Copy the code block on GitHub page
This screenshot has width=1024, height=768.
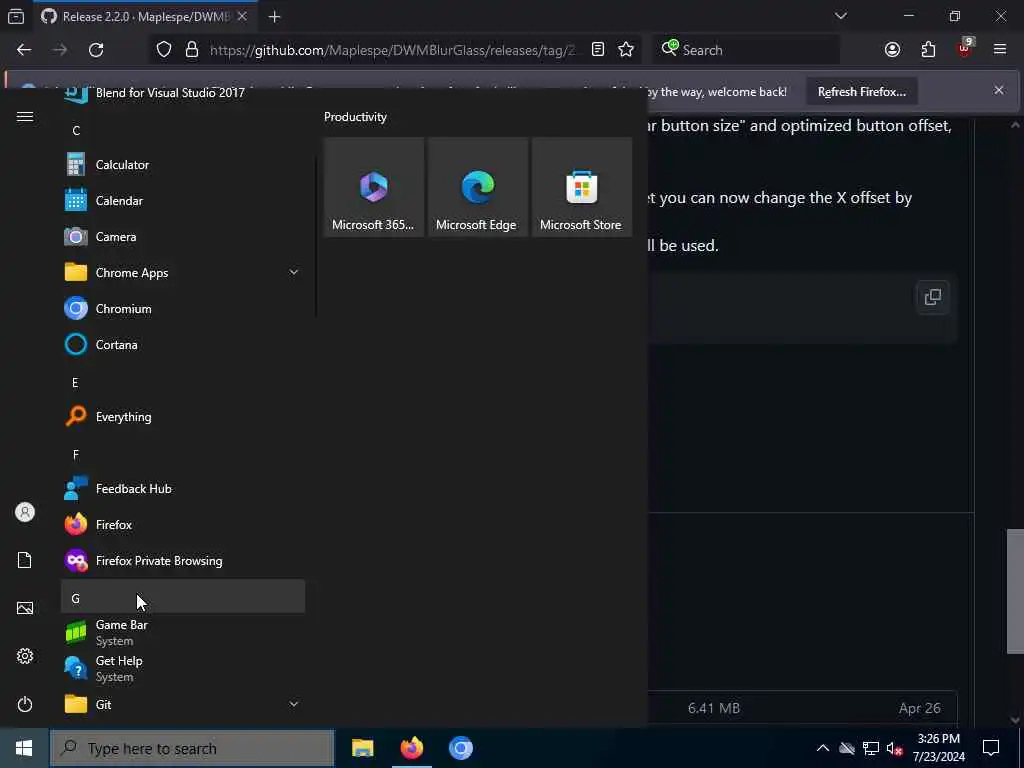click(933, 297)
